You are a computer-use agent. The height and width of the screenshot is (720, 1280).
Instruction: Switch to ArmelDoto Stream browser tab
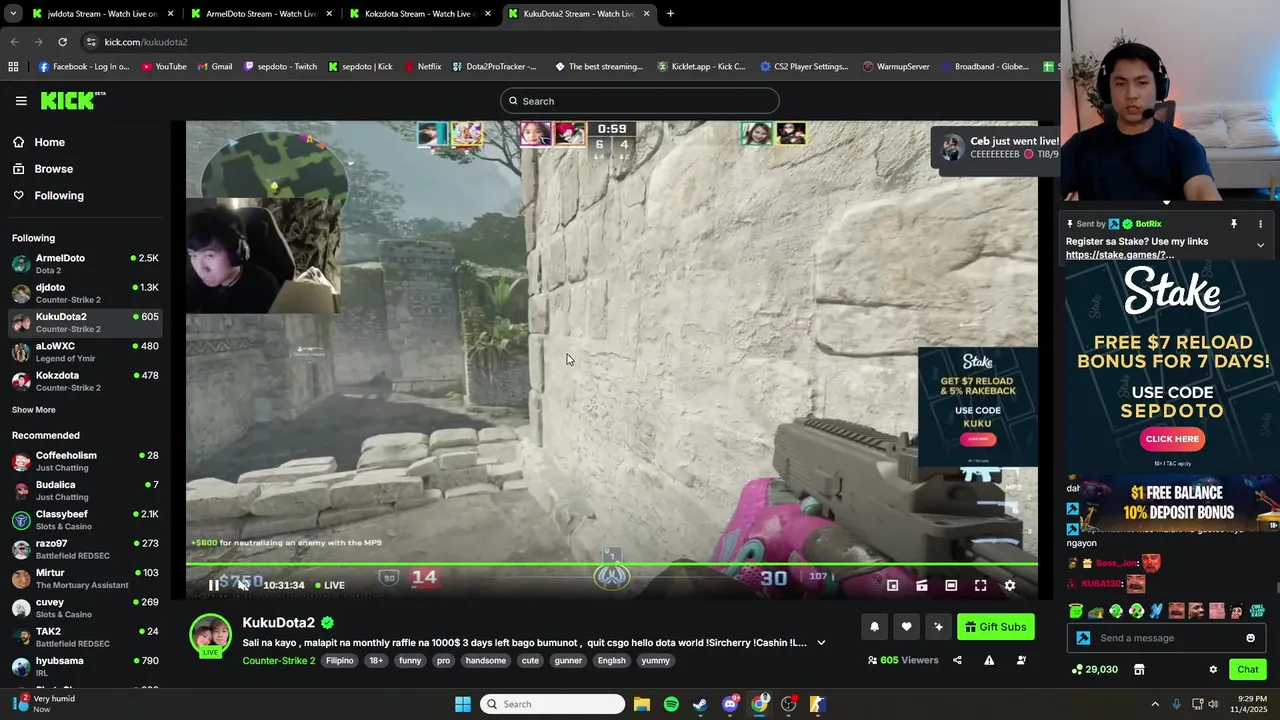click(x=260, y=14)
